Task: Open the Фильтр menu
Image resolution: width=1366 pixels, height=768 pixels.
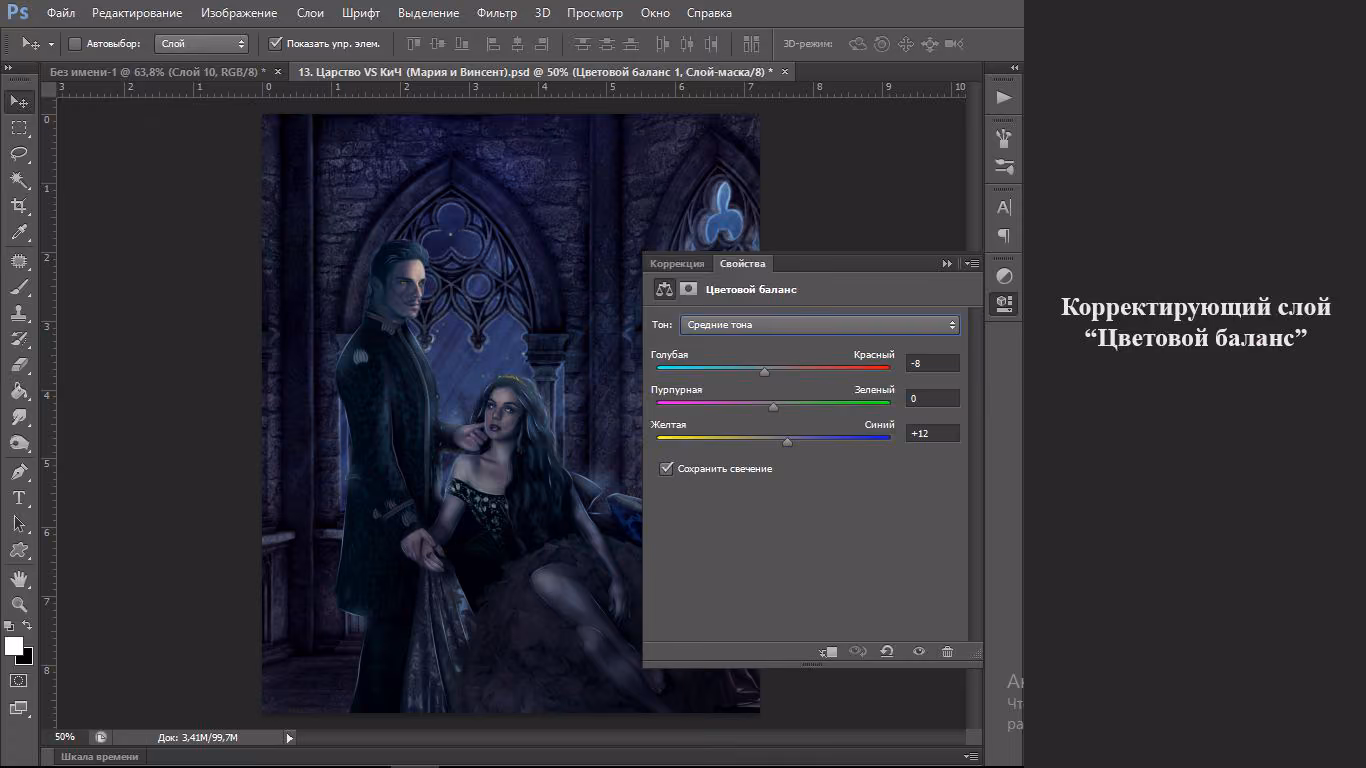Action: click(x=497, y=13)
